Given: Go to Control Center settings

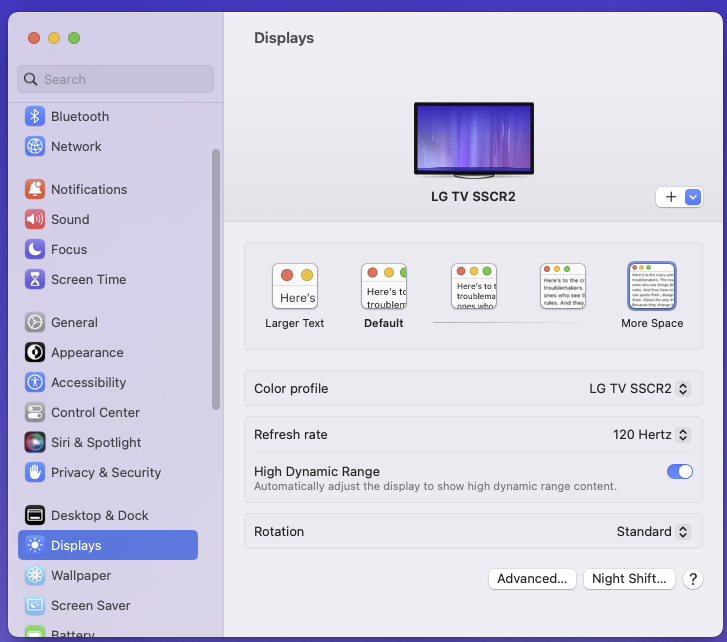Looking at the screenshot, I should (x=108, y=412).
